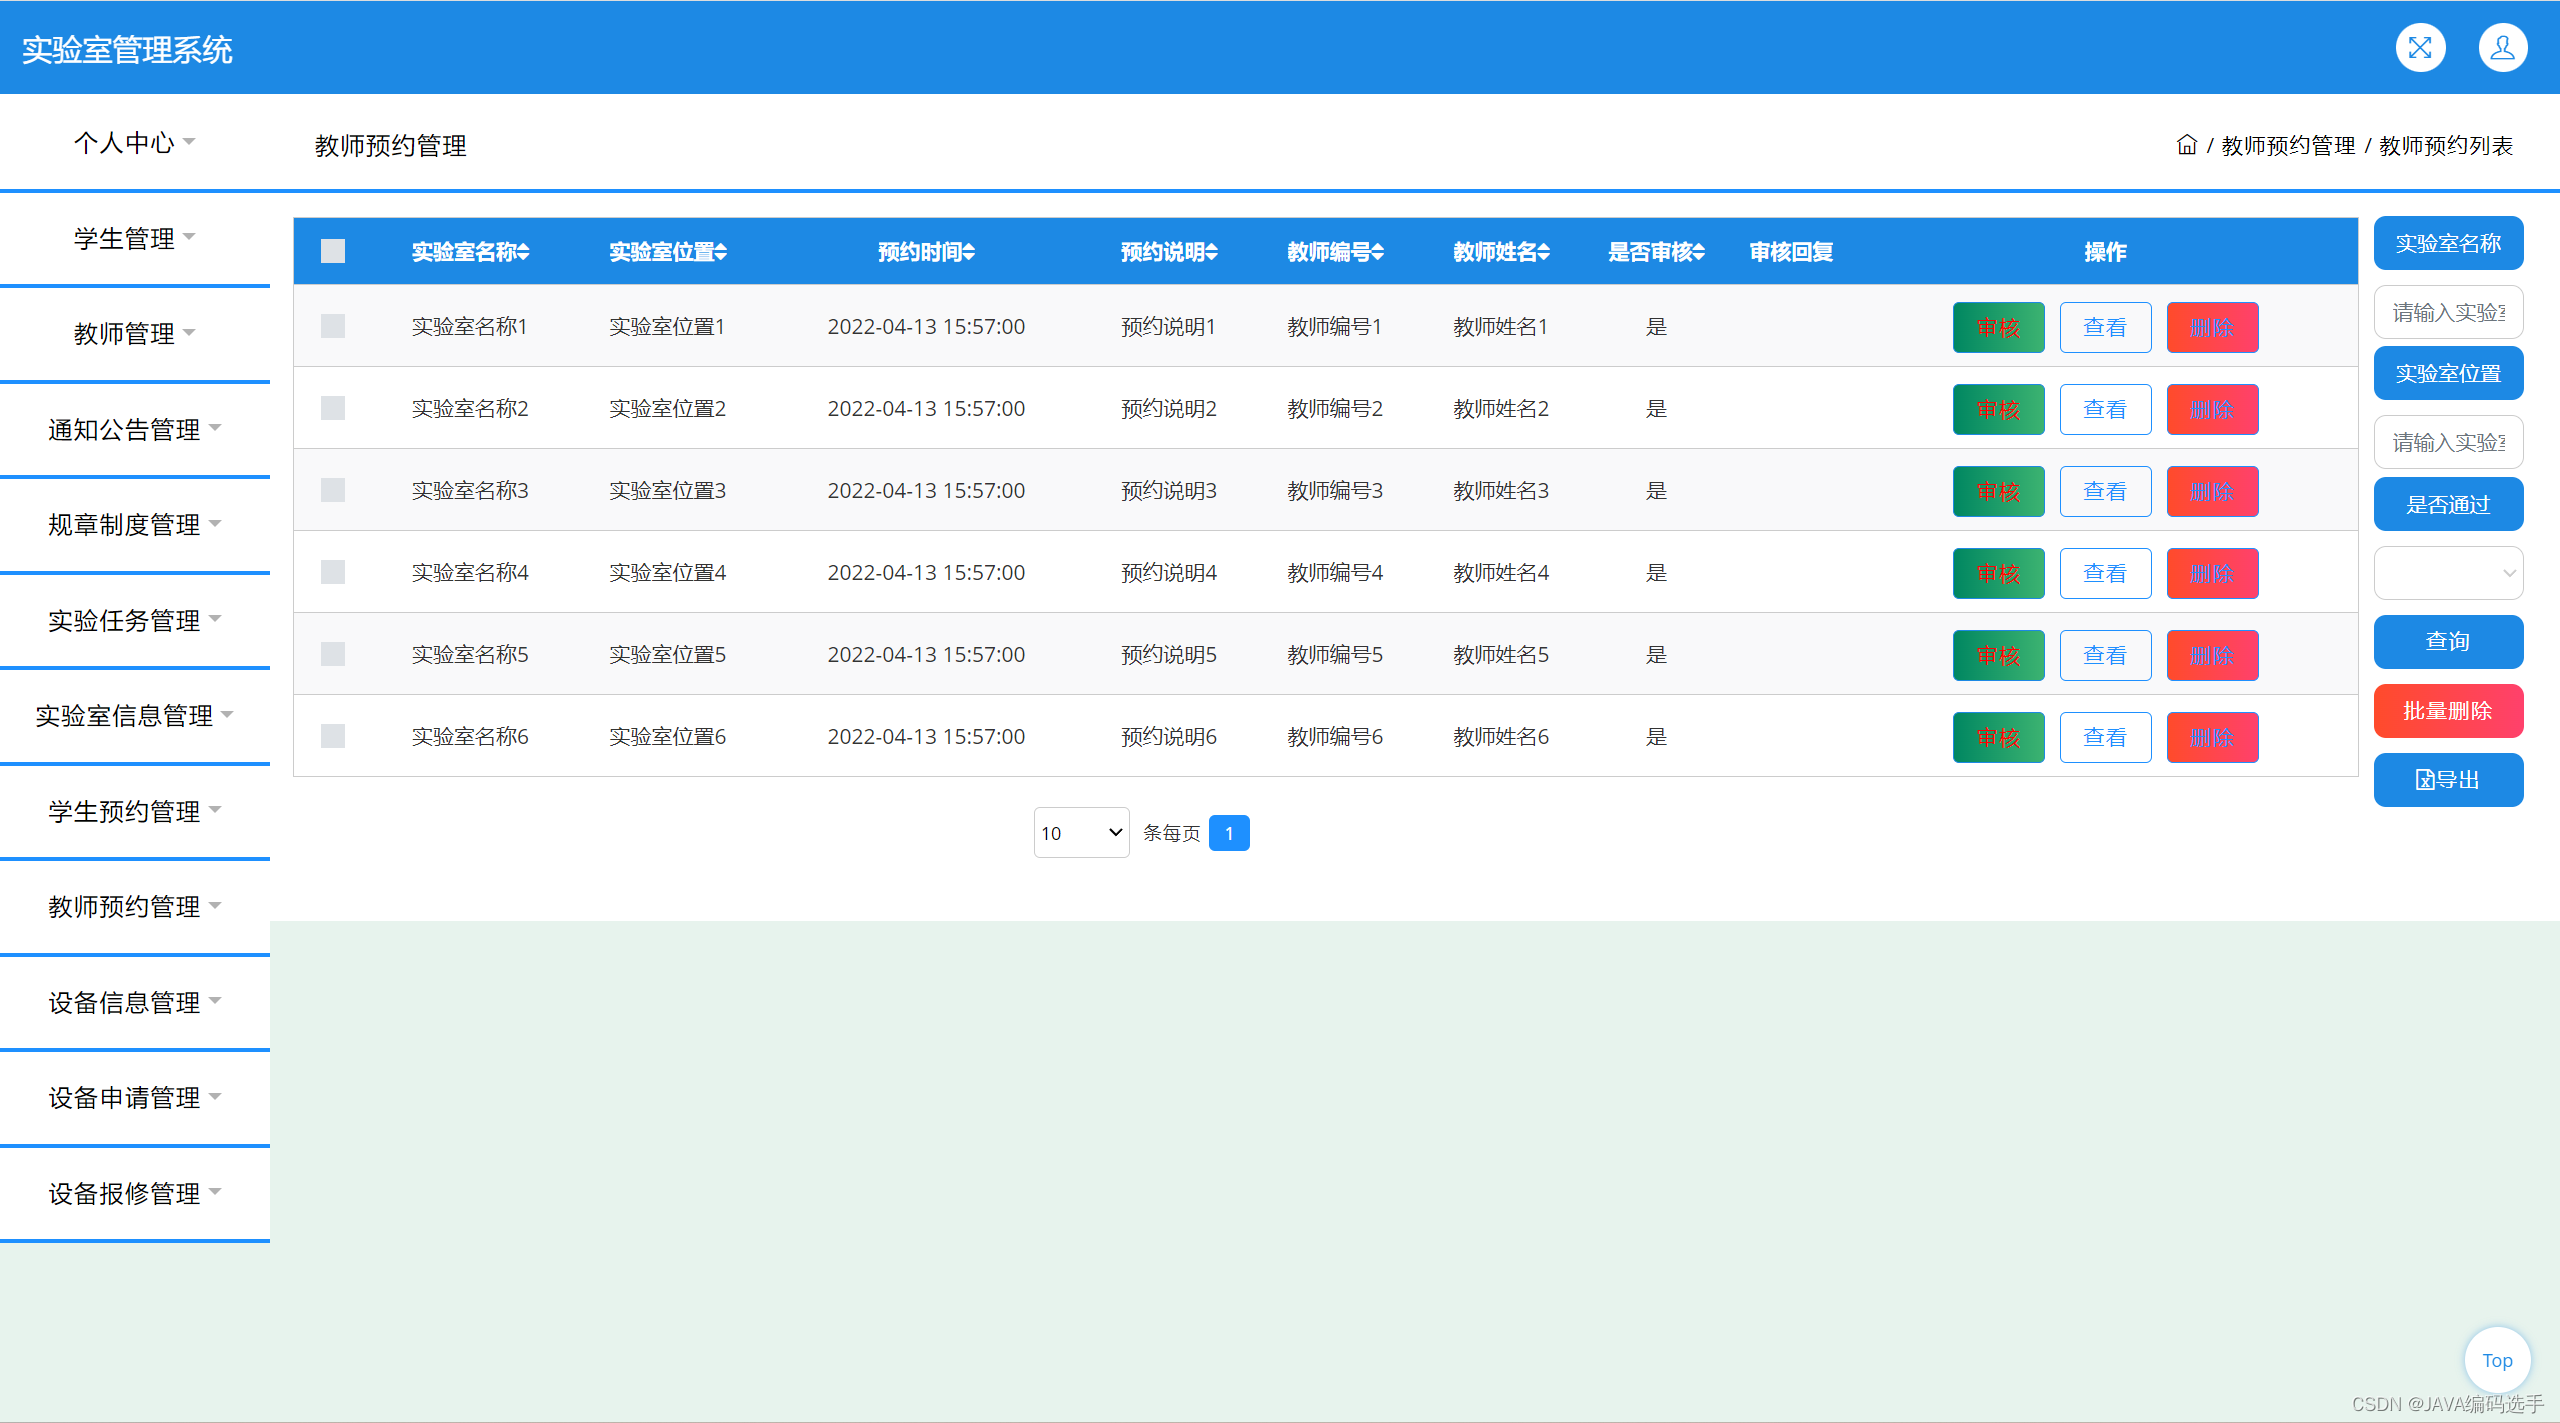Click the 查询 search button
2560x1423 pixels.
tap(2448, 641)
